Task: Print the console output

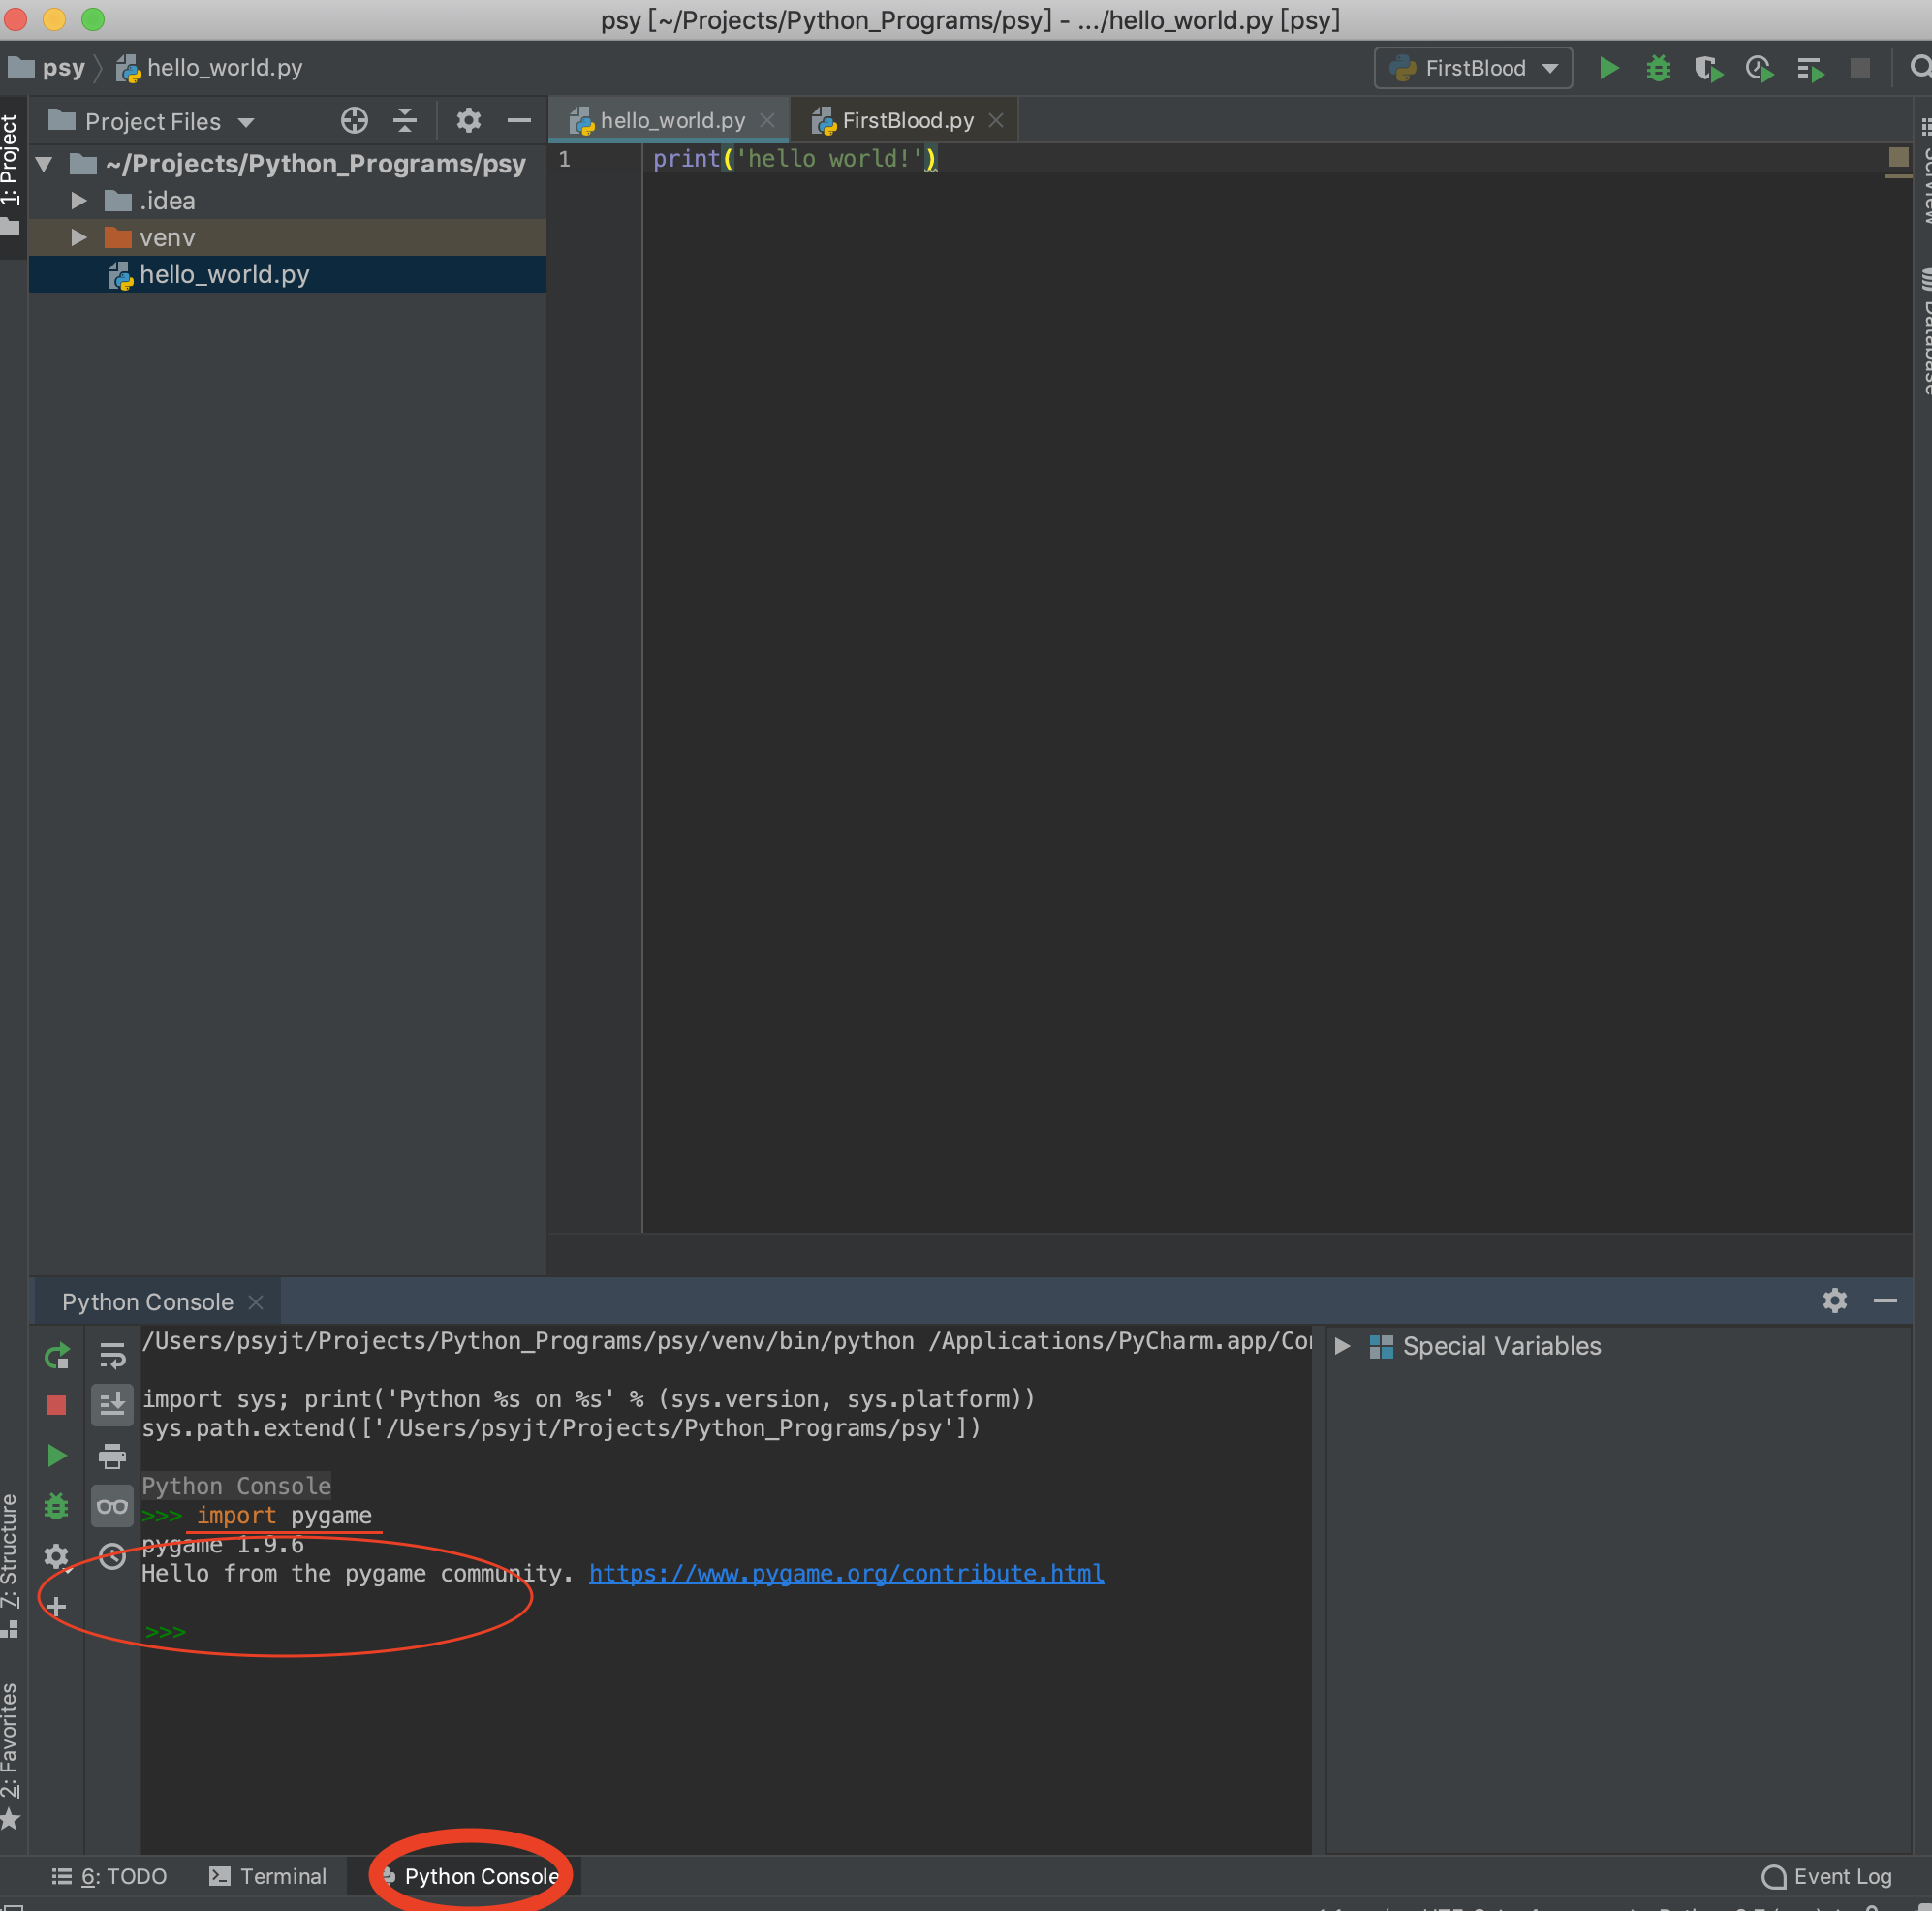Action: coord(112,1456)
